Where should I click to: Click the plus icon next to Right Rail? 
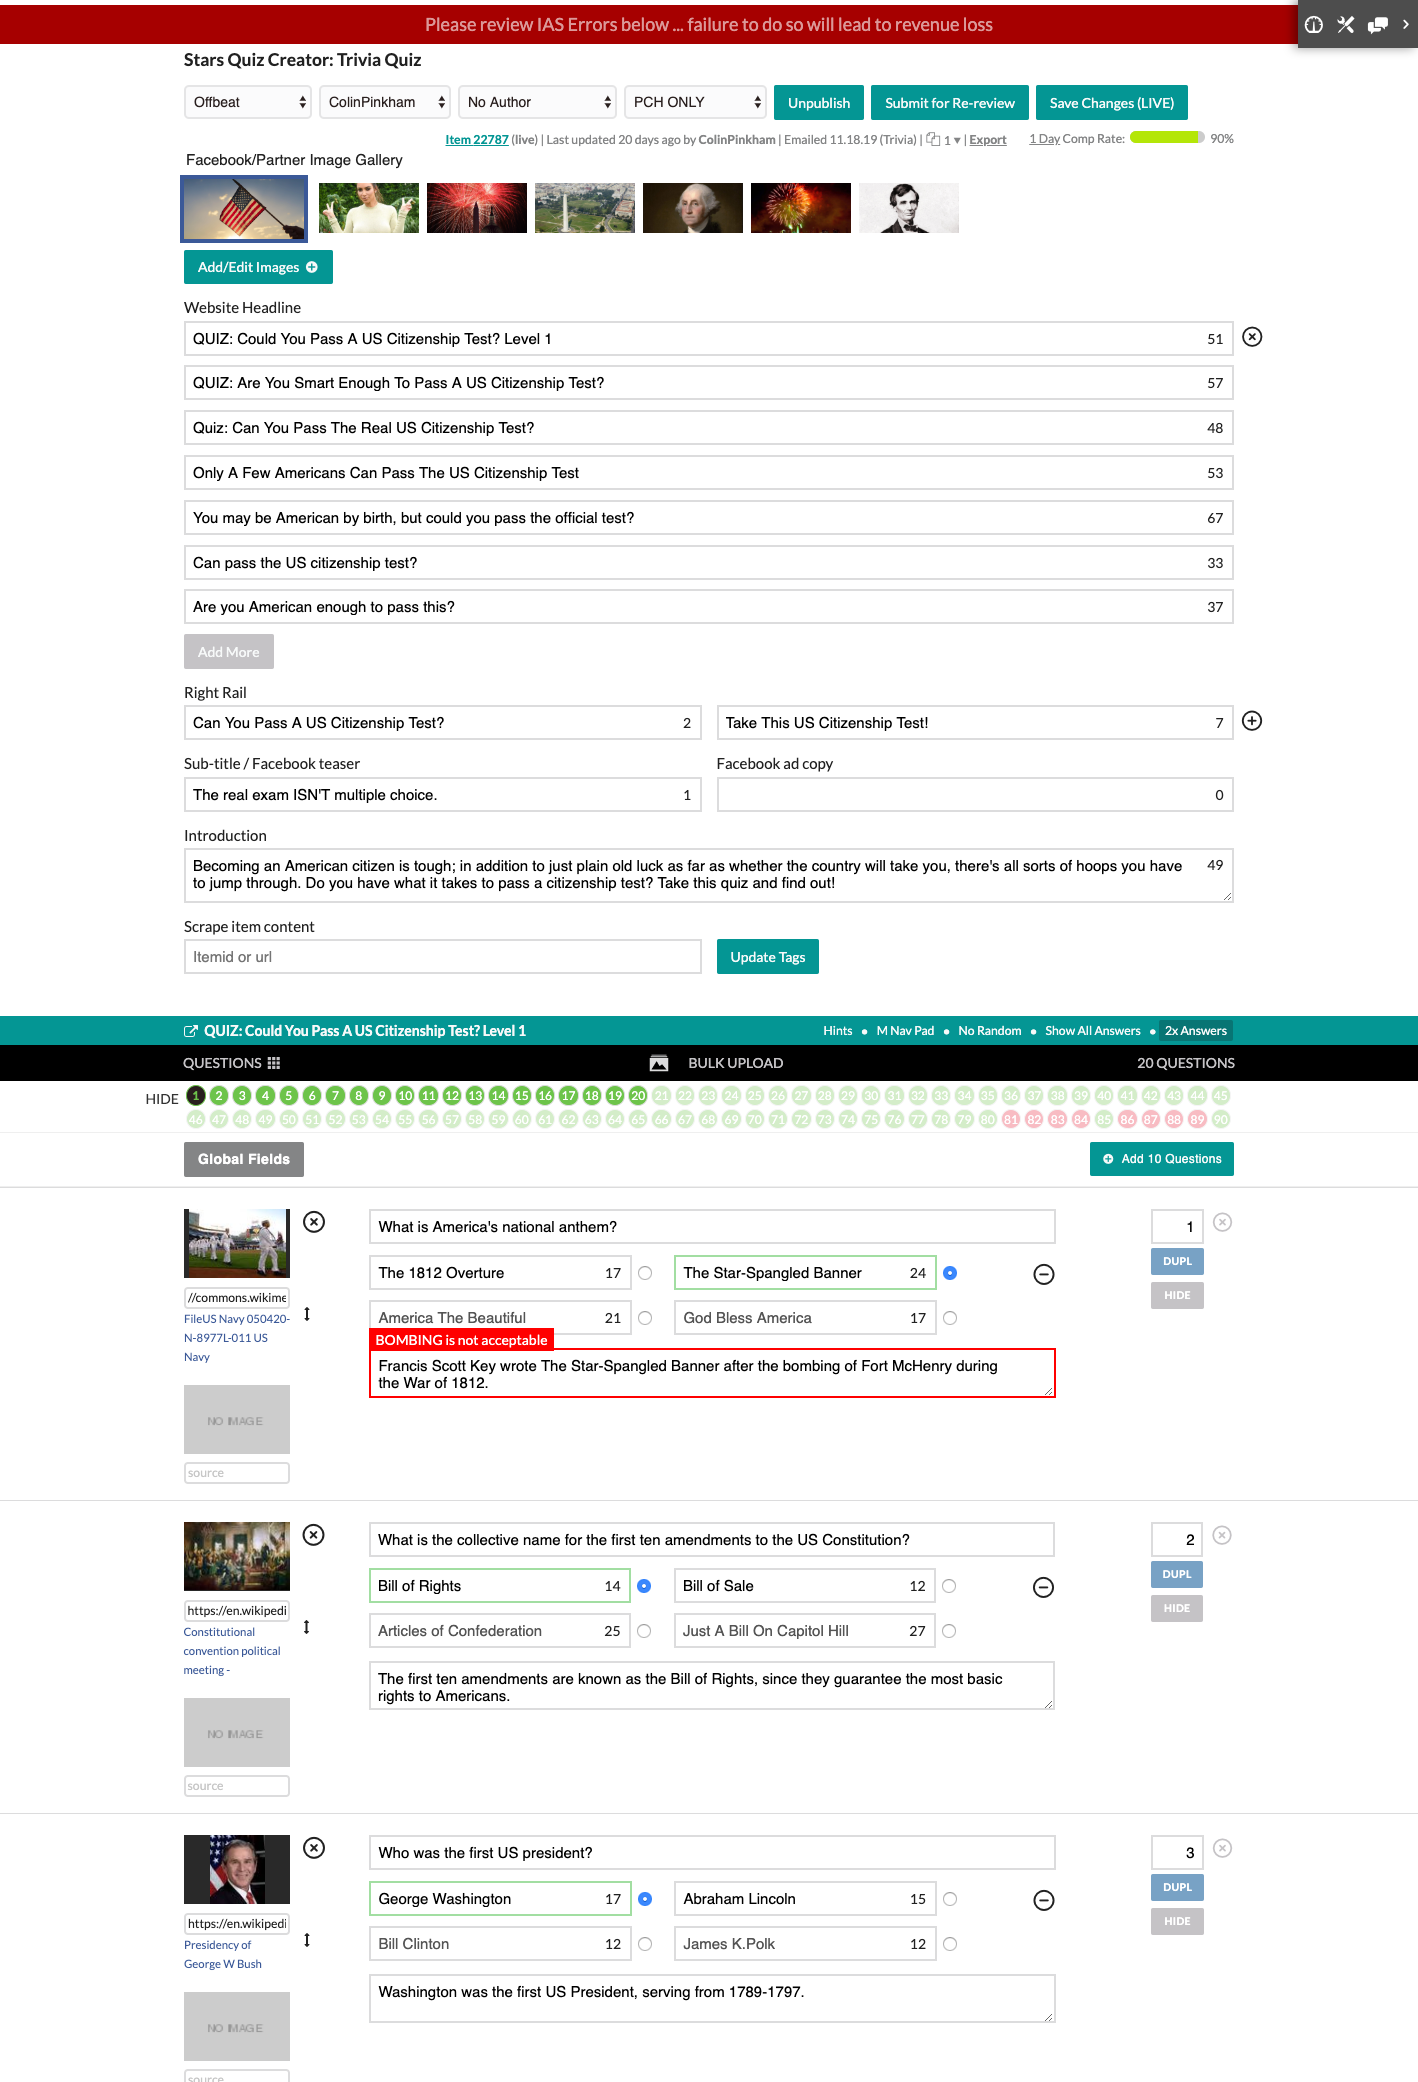tap(1251, 721)
